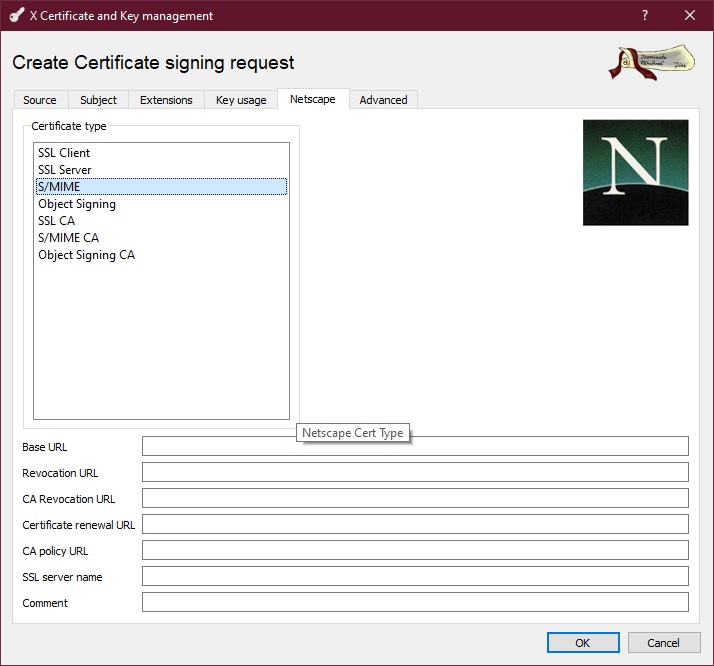714x666 pixels.
Task: Open the Key usage tab
Action: coord(241,100)
